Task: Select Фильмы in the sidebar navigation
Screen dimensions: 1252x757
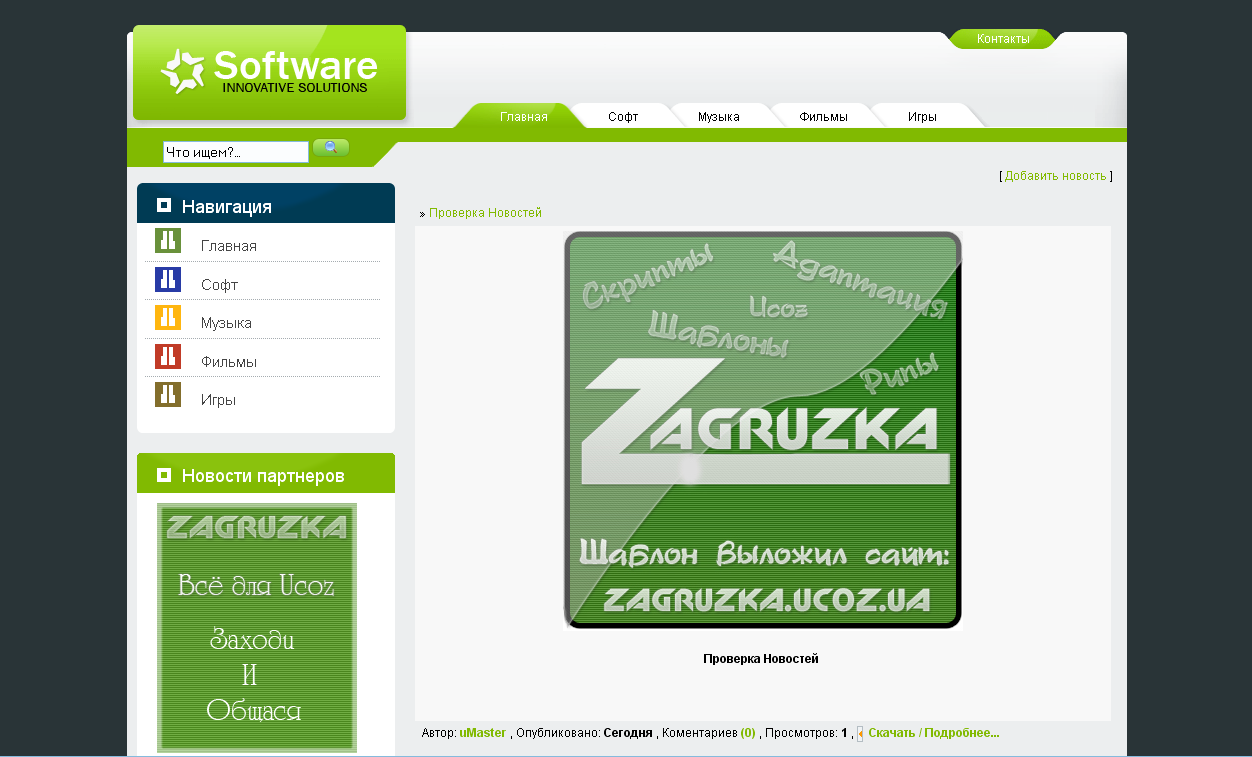Action: point(229,362)
